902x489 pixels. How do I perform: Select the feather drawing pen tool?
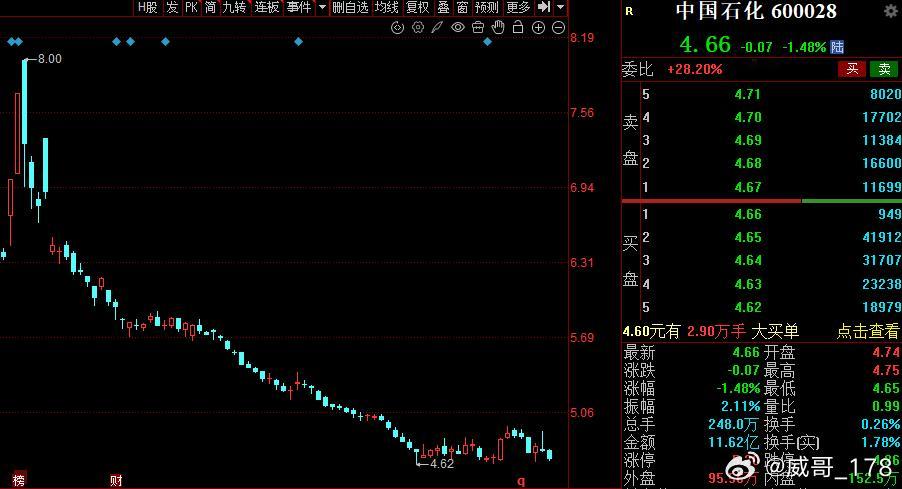pyautogui.click(x=438, y=28)
